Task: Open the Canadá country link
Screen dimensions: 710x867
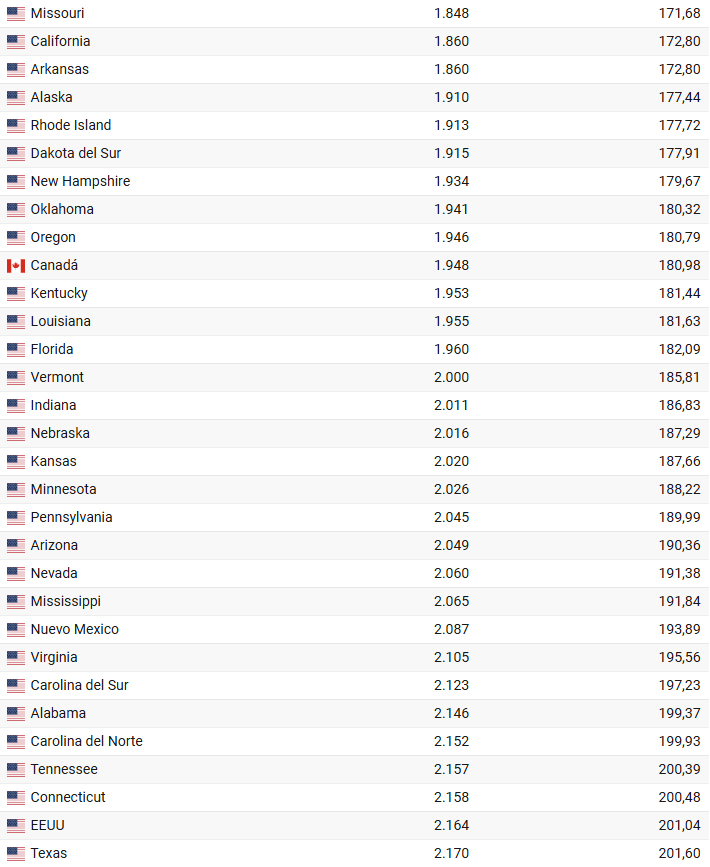Action: tap(54, 266)
